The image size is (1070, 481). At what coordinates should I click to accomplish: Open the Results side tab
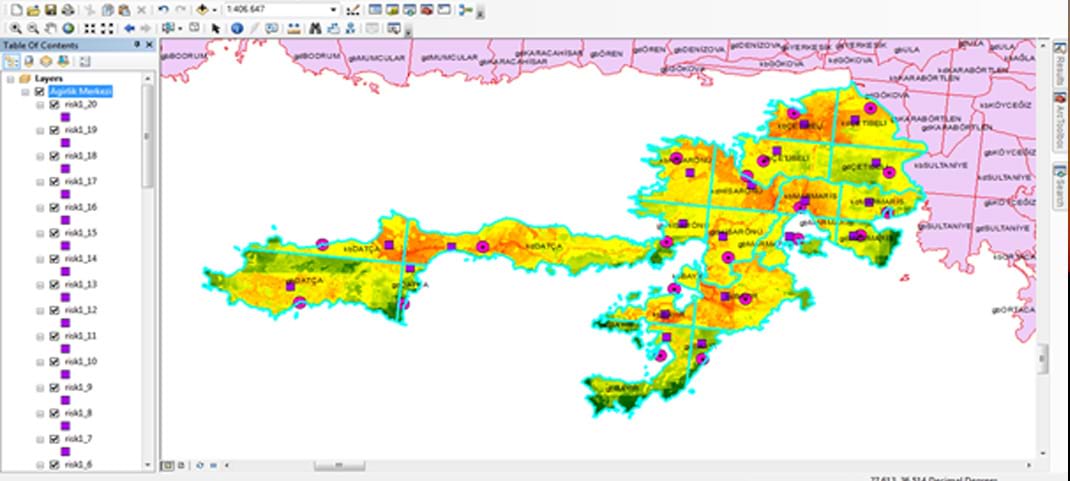[x=1060, y=65]
